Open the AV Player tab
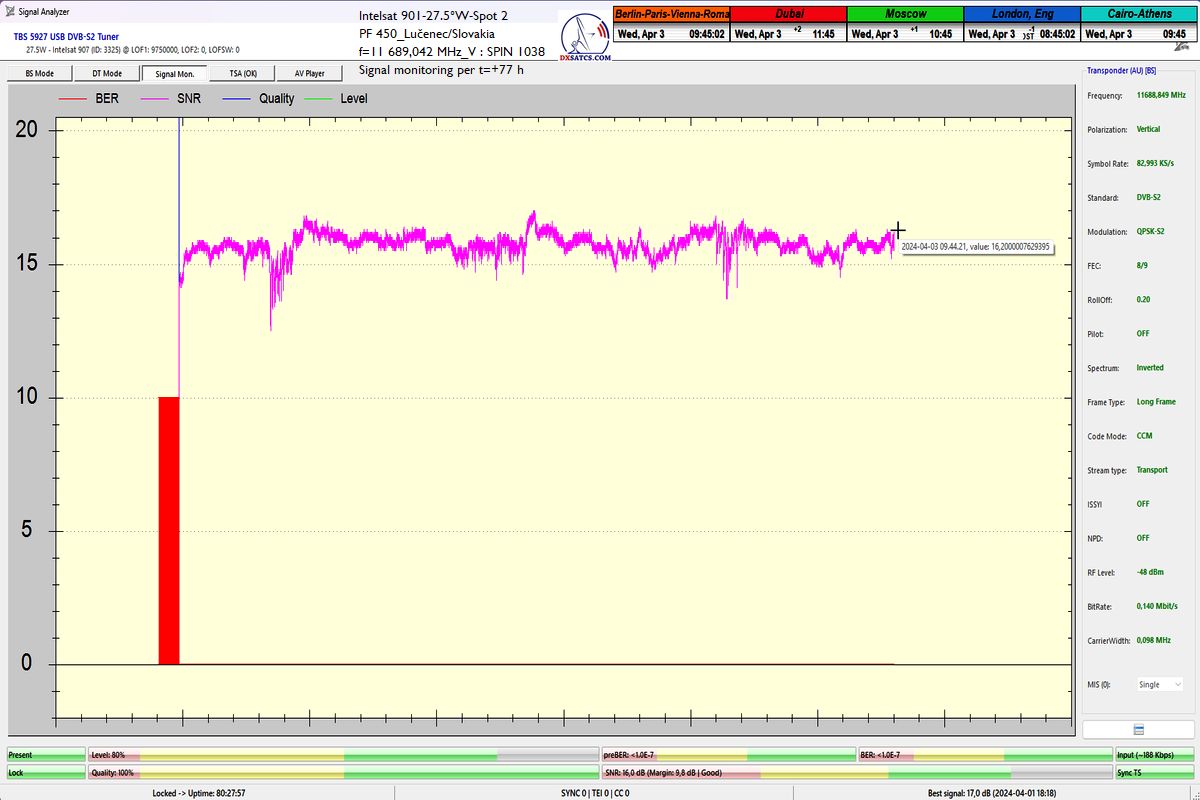This screenshot has width=1200, height=800. (308, 73)
